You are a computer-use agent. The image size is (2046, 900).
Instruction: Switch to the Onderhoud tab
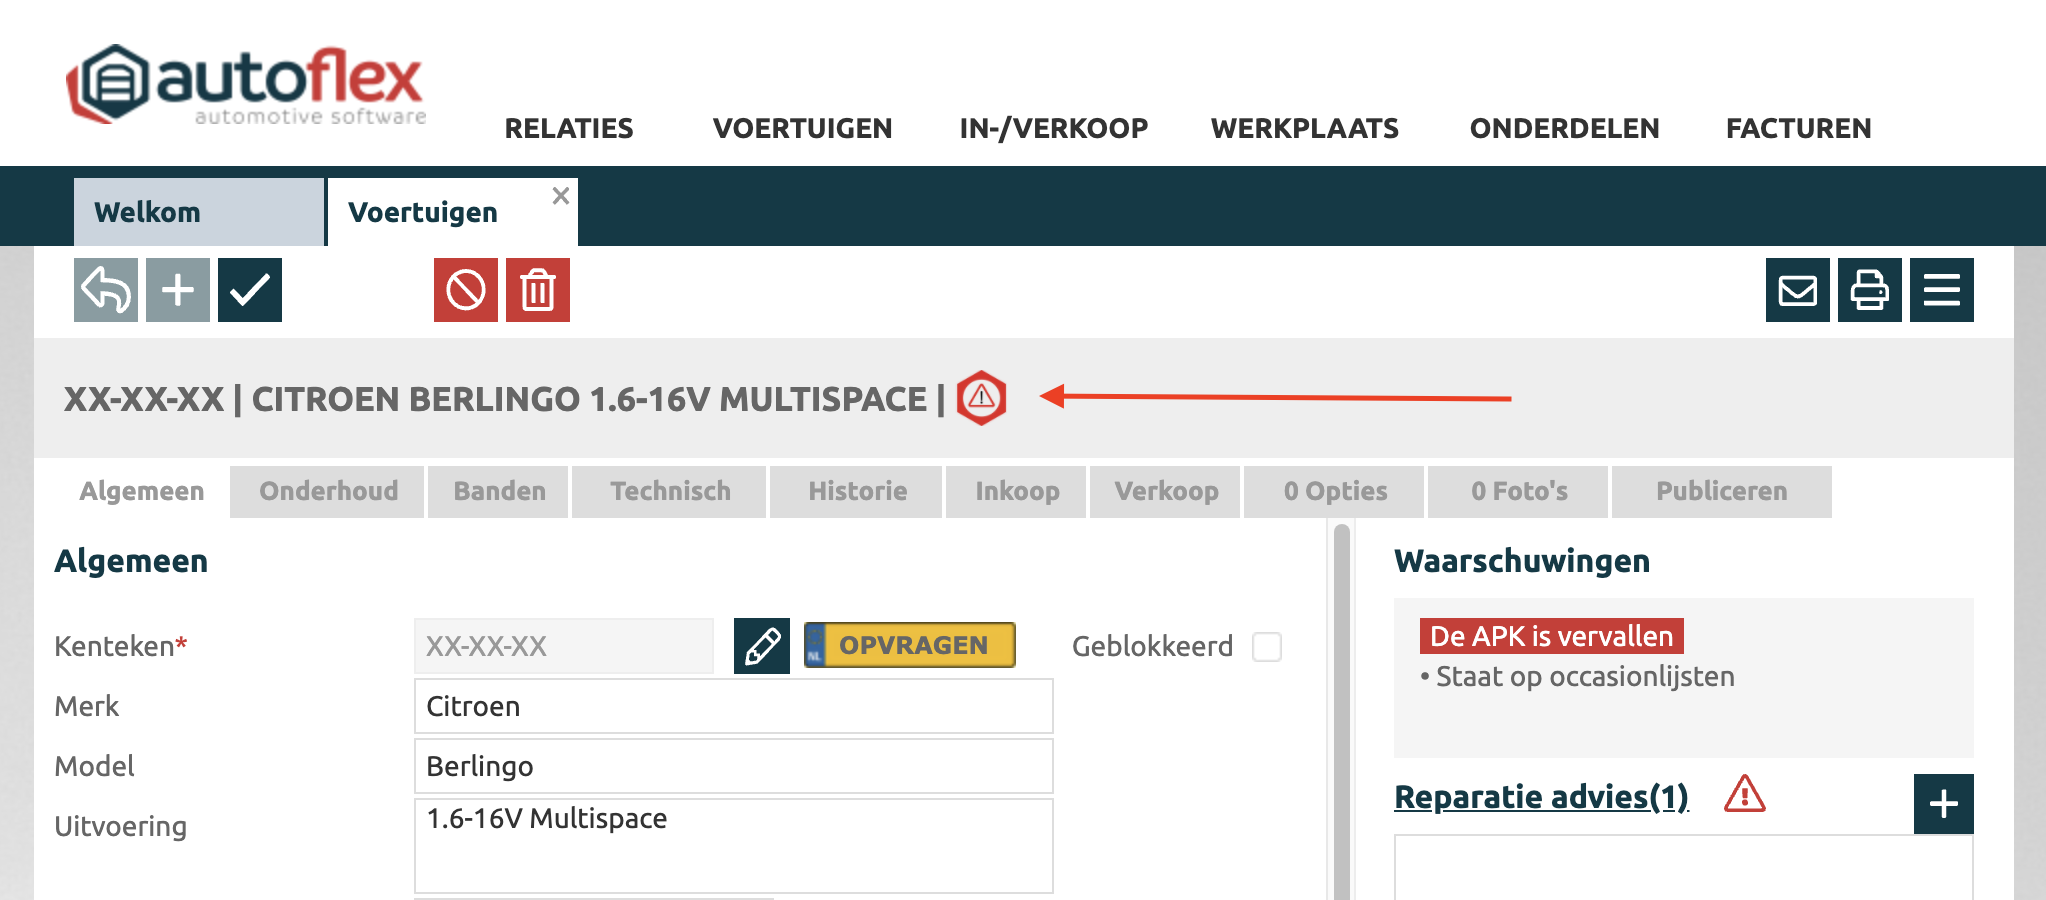pos(328,491)
